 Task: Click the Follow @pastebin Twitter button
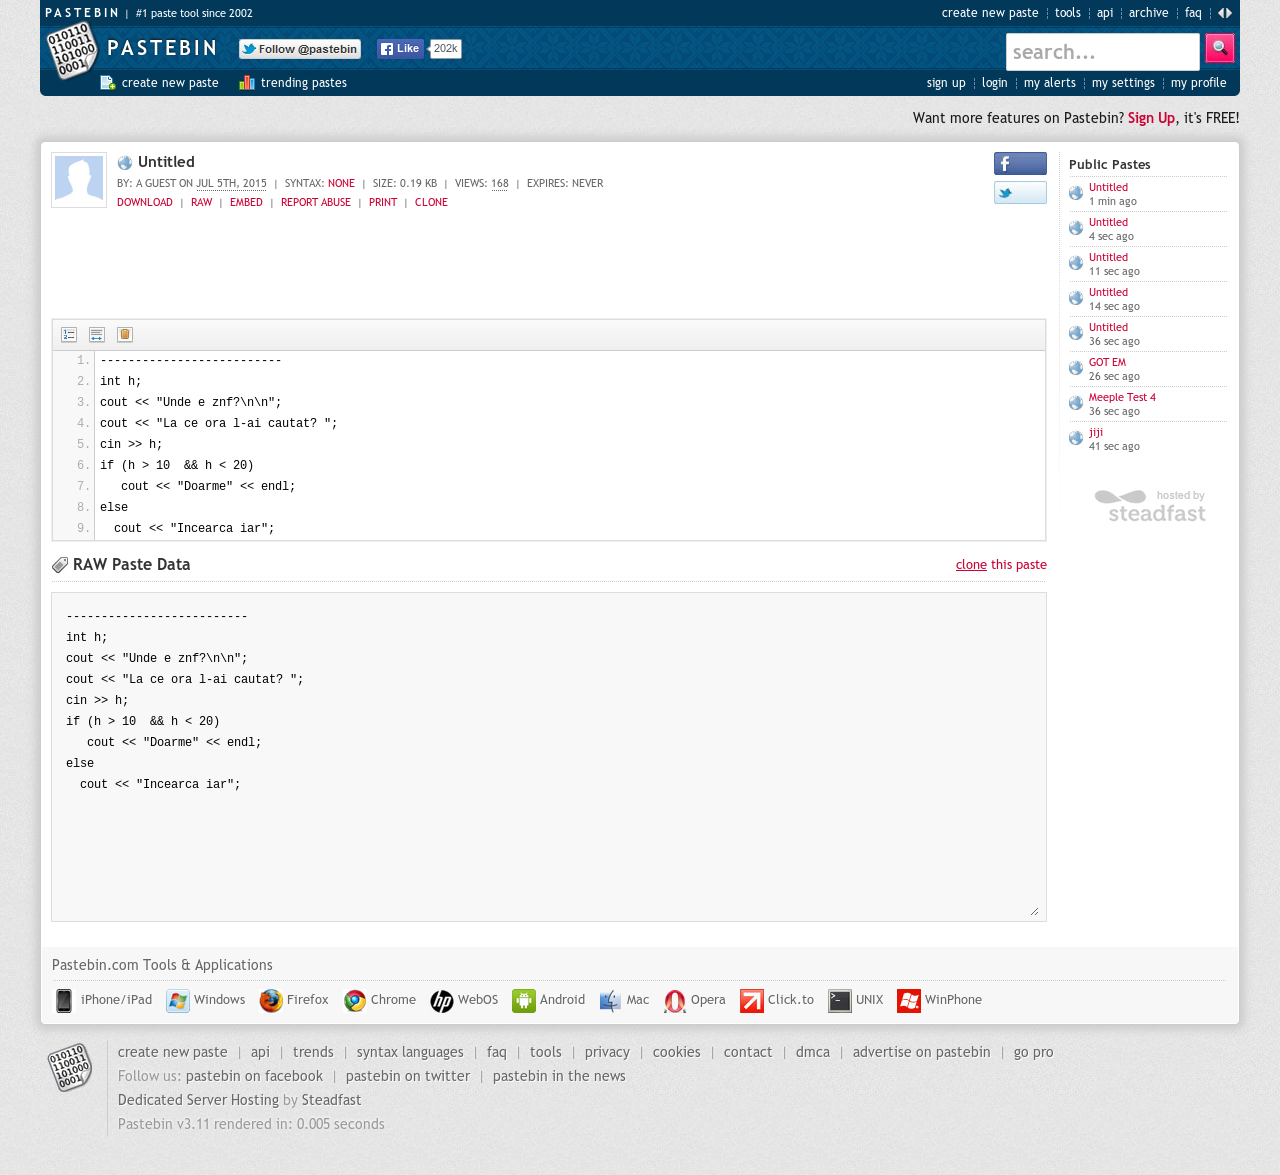(300, 49)
